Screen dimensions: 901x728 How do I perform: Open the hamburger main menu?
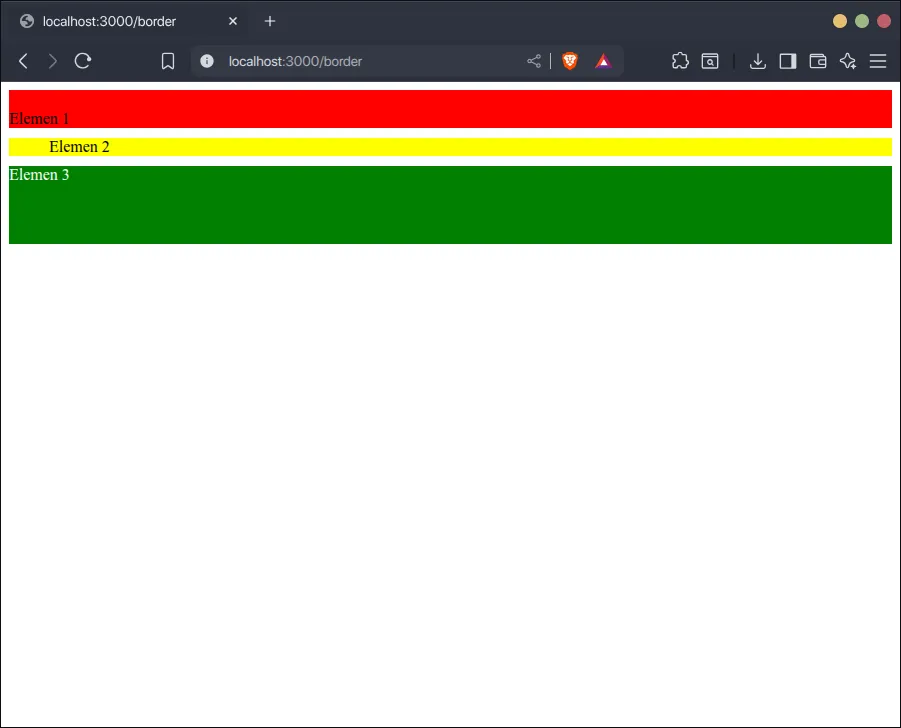[878, 61]
